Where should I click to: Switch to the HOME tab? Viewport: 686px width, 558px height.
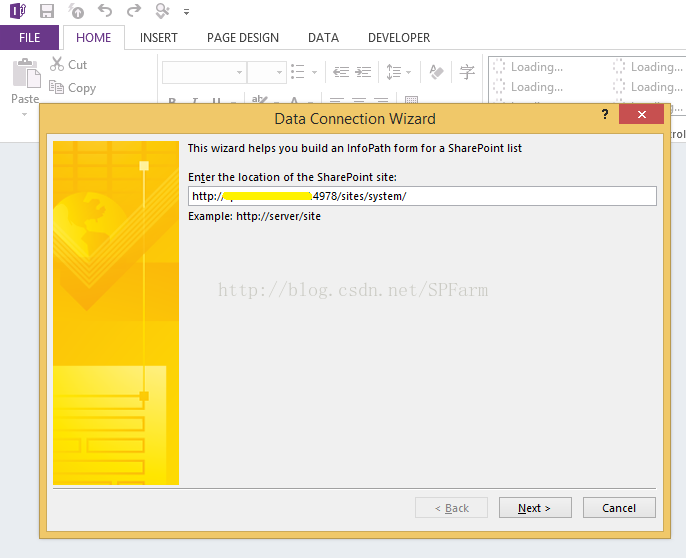coord(94,38)
